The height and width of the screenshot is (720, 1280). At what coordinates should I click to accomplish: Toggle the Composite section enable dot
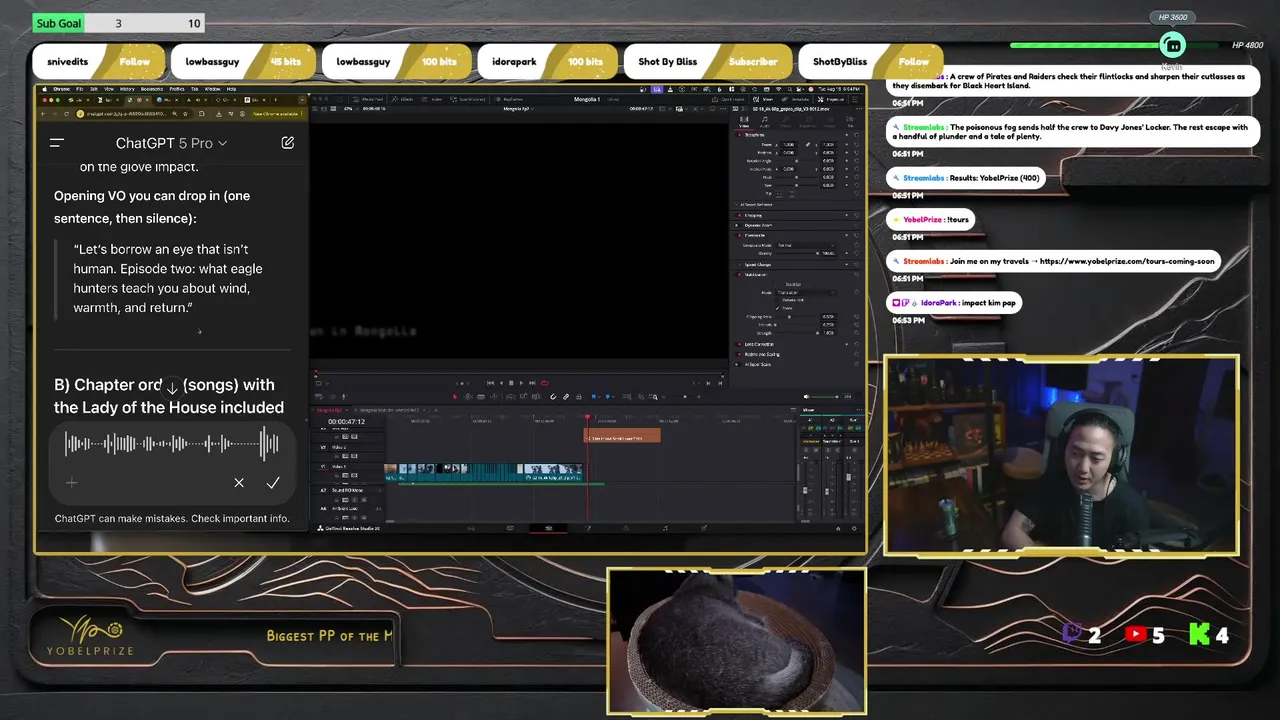[739, 235]
